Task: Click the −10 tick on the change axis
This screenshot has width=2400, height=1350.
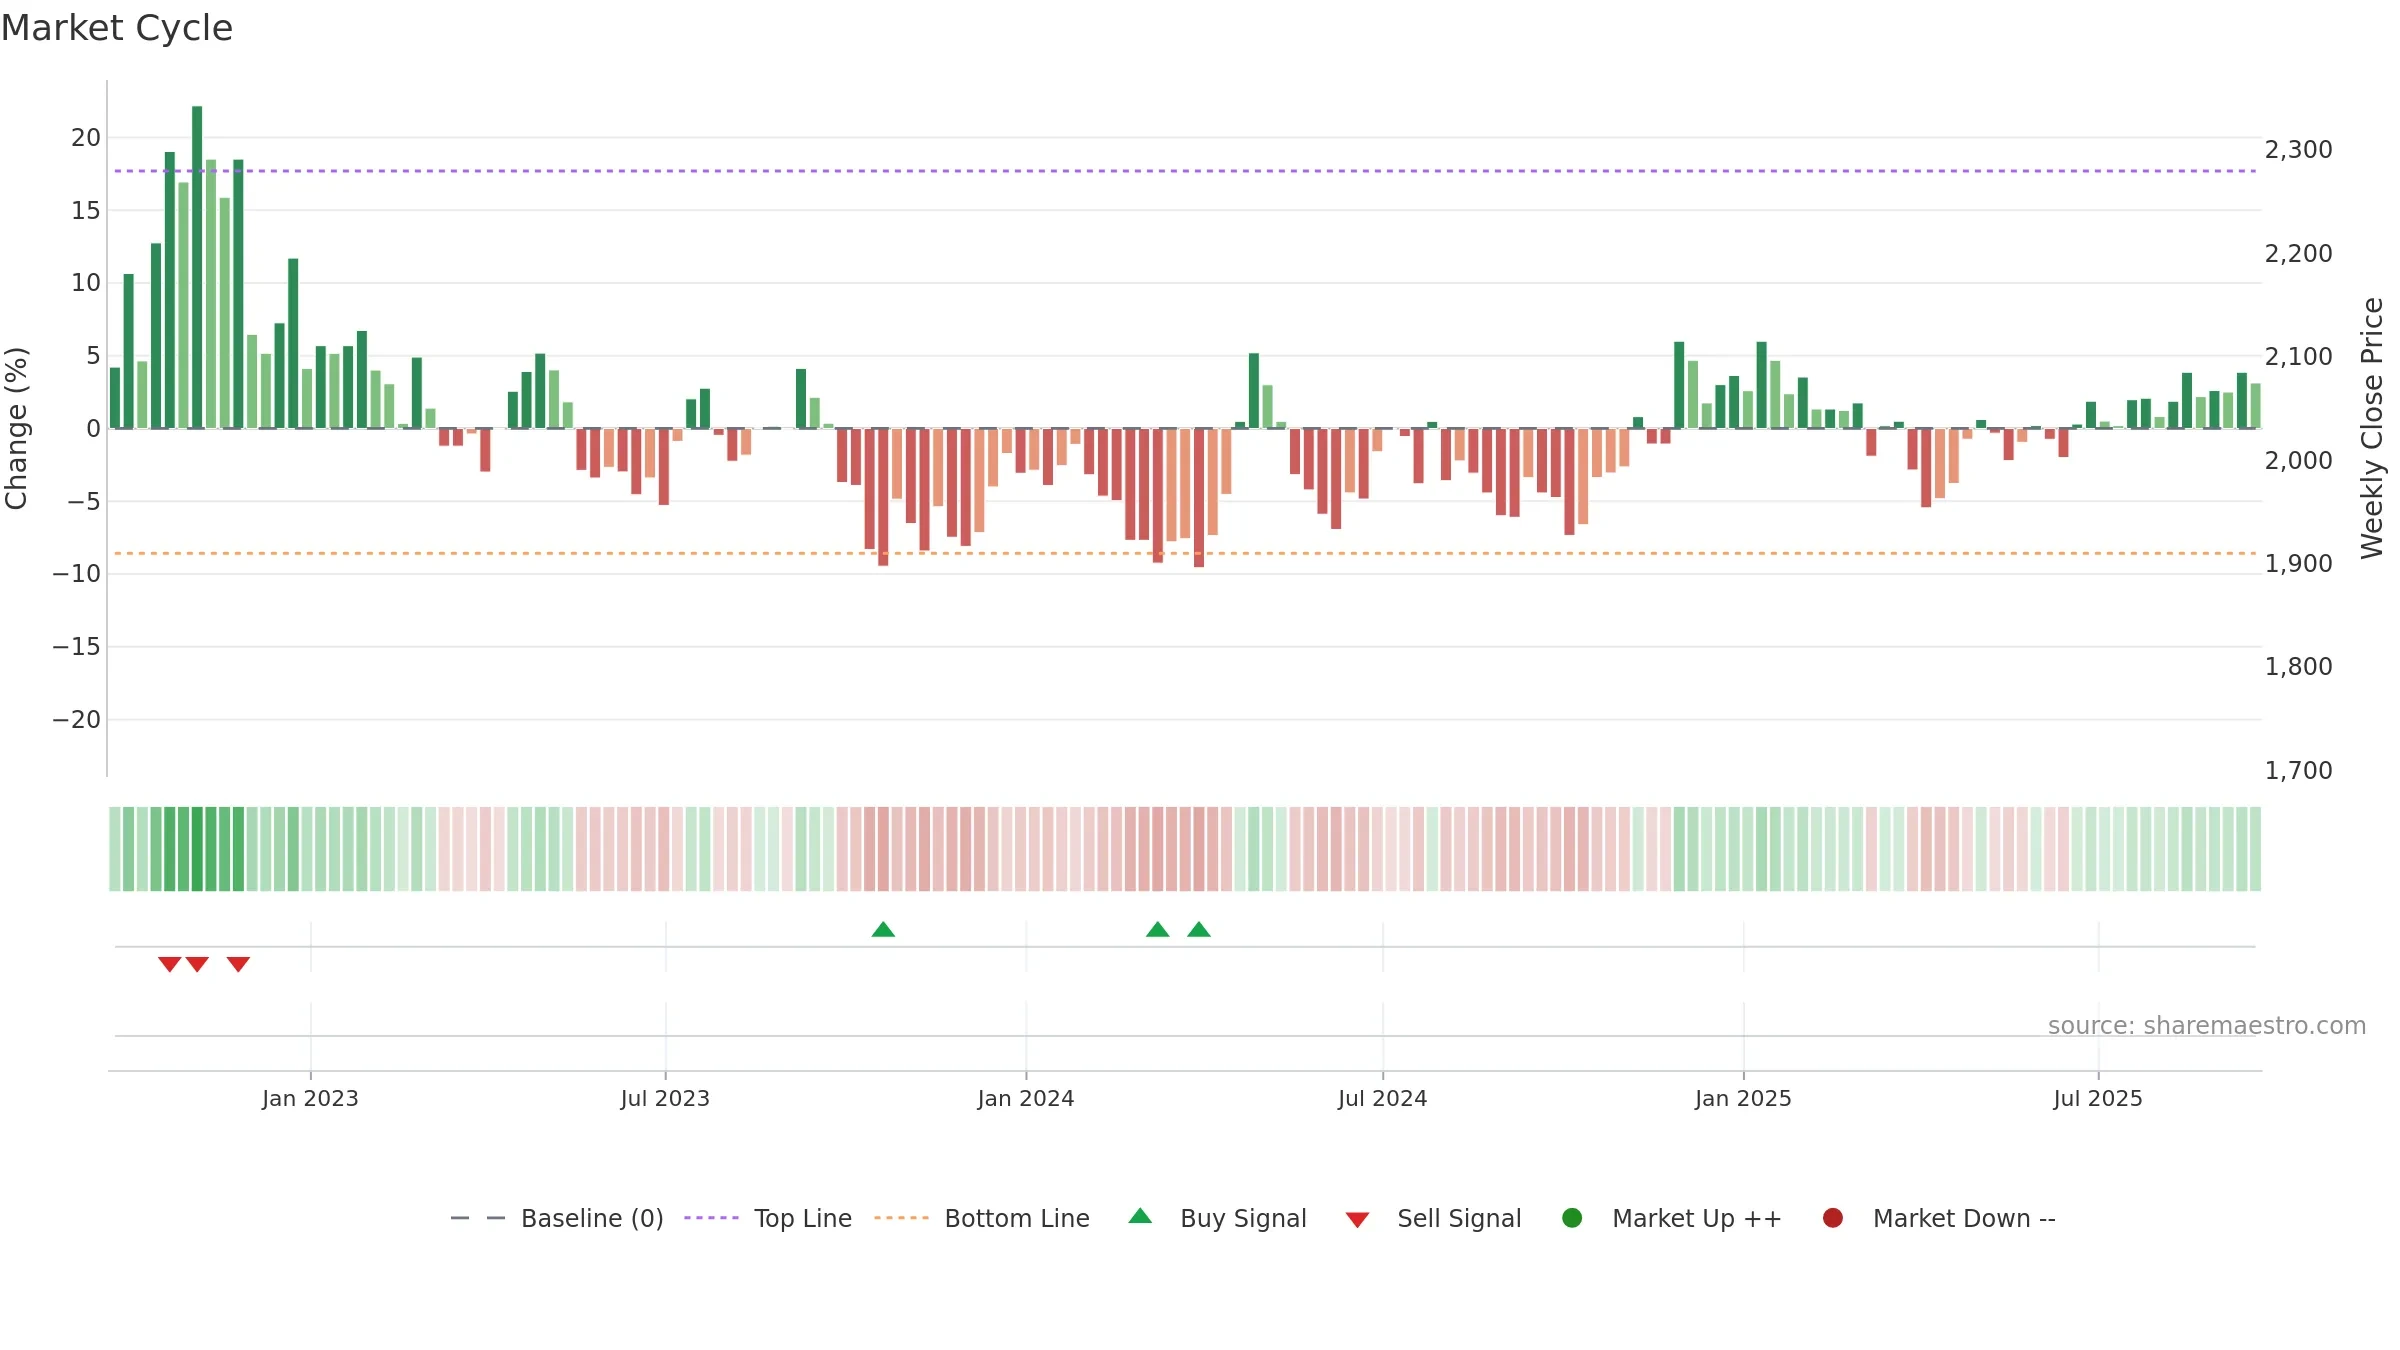Action: pyautogui.click(x=77, y=574)
